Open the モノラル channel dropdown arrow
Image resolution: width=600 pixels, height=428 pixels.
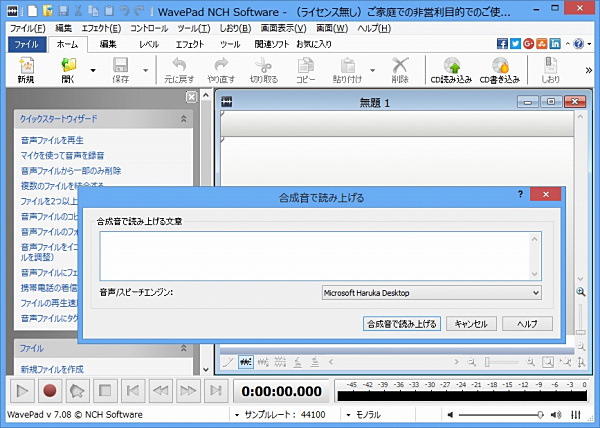348,415
